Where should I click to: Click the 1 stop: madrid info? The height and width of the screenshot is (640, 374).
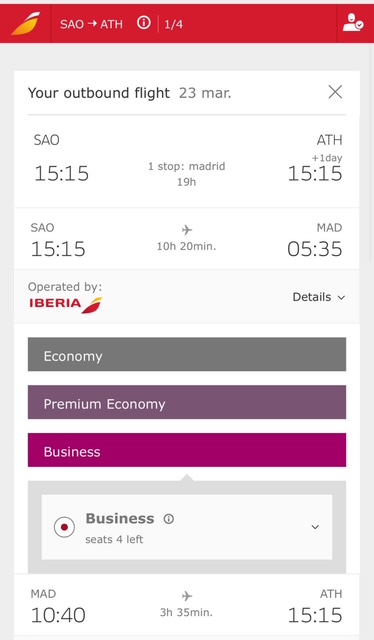[x=187, y=167]
